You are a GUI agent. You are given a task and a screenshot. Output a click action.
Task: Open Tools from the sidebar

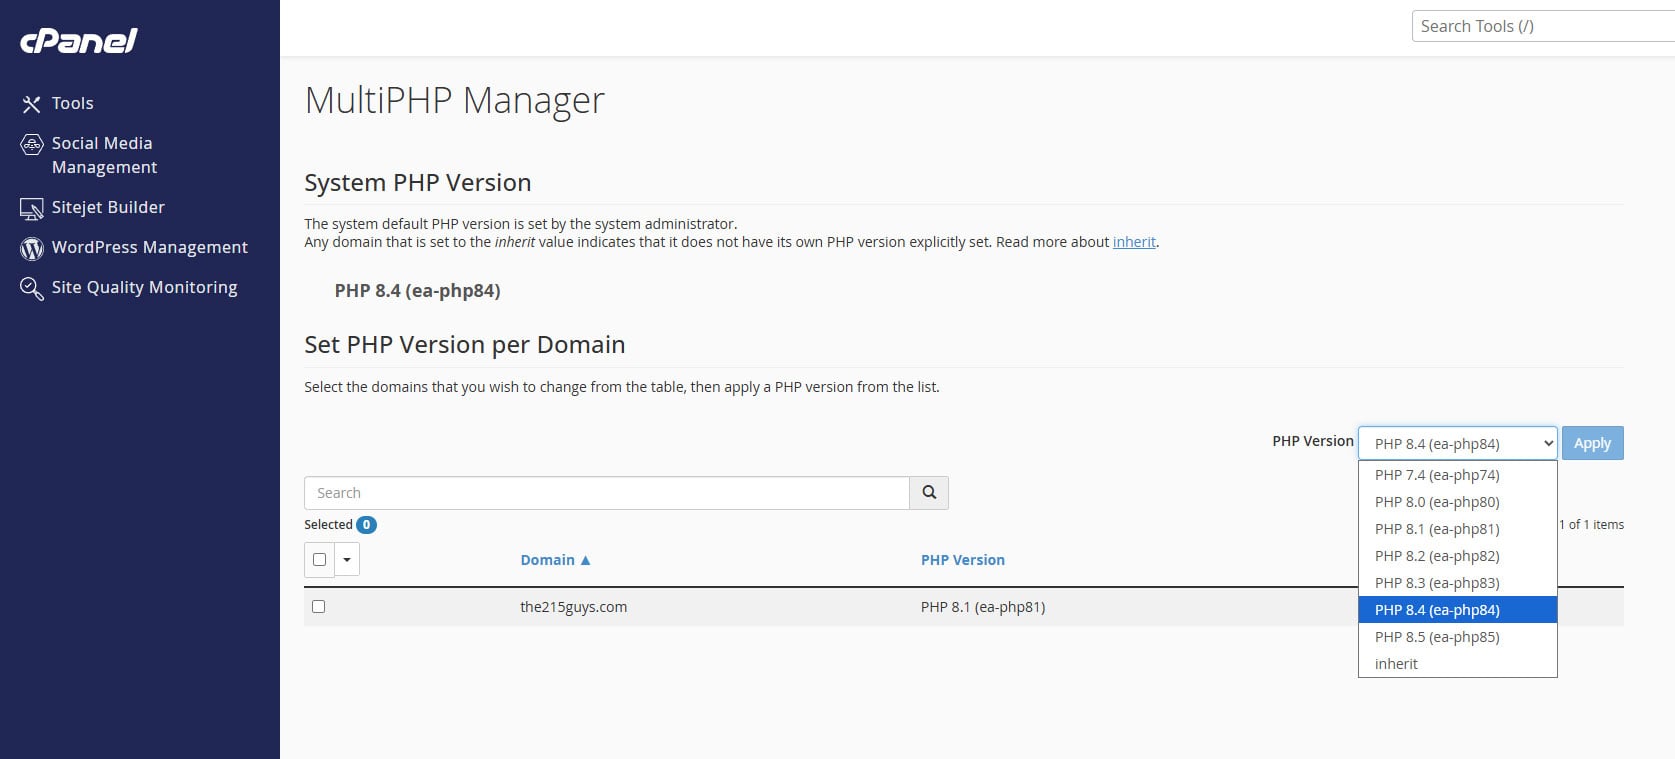(x=72, y=103)
